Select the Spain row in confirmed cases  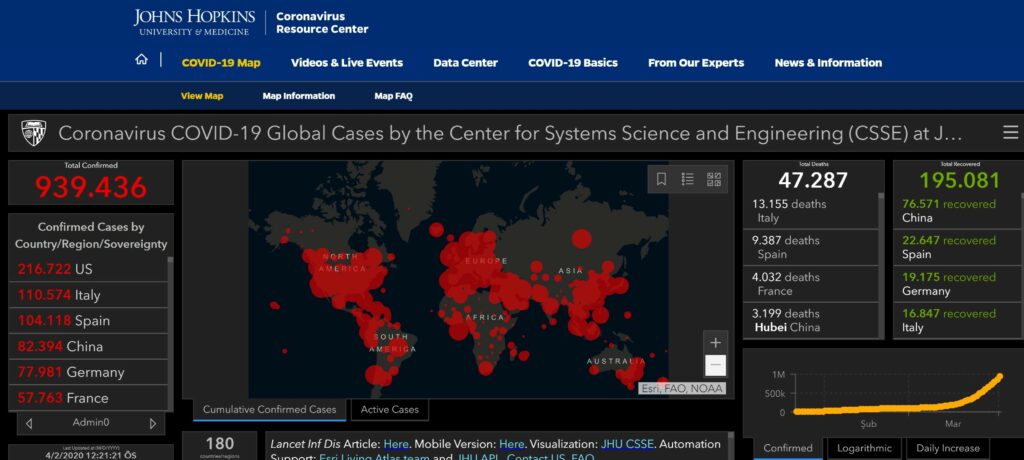click(88, 320)
